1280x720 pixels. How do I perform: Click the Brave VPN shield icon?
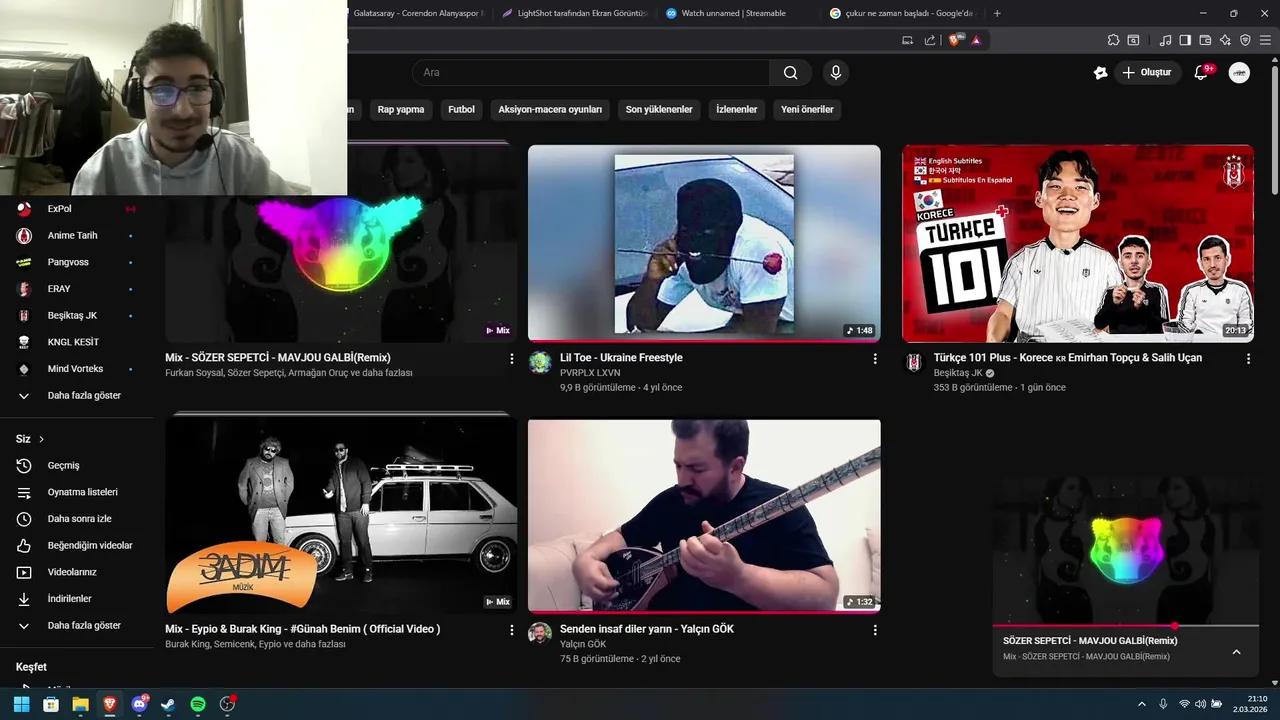click(1245, 40)
